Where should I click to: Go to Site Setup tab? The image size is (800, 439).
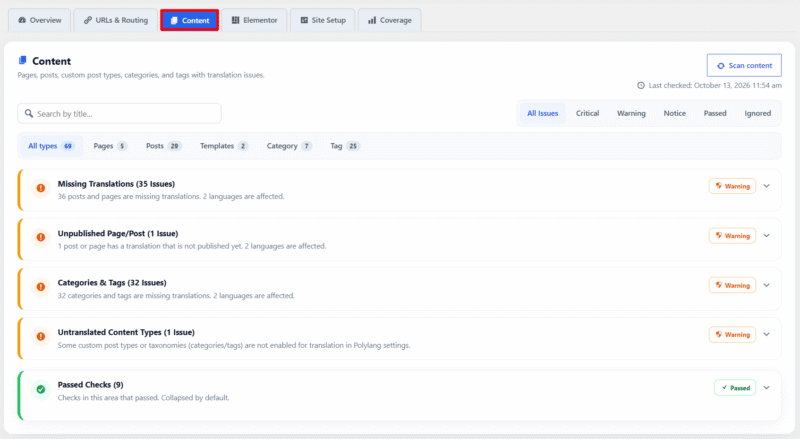[323, 20]
